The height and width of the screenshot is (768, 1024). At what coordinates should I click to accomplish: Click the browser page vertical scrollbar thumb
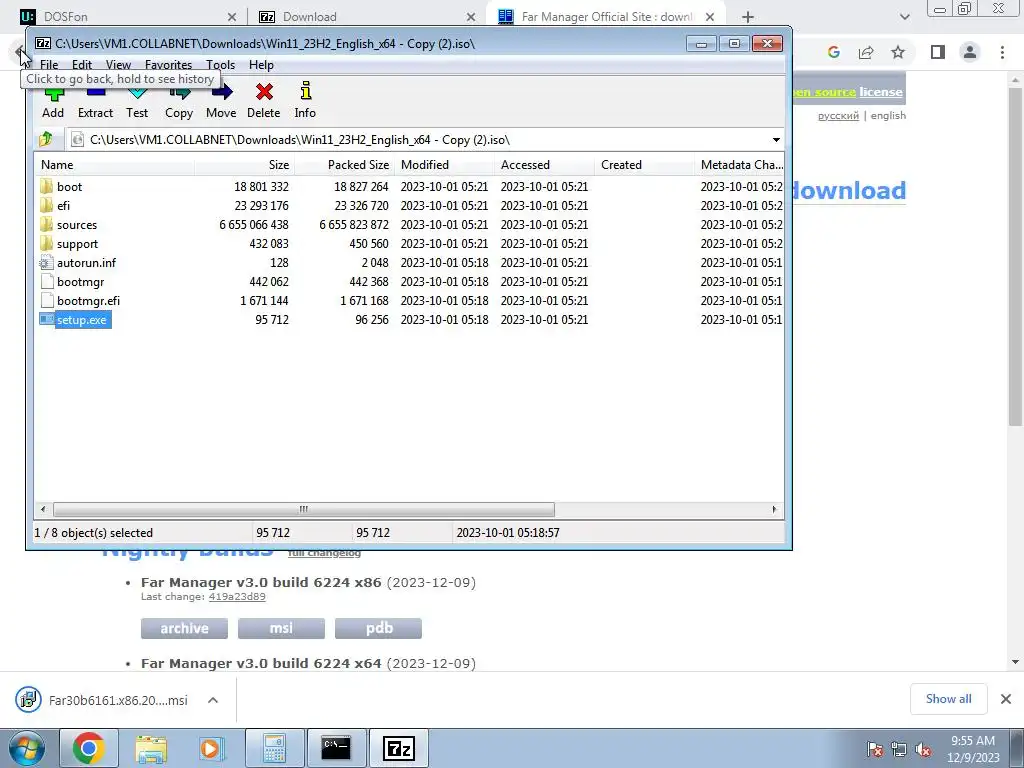tap(1015, 257)
